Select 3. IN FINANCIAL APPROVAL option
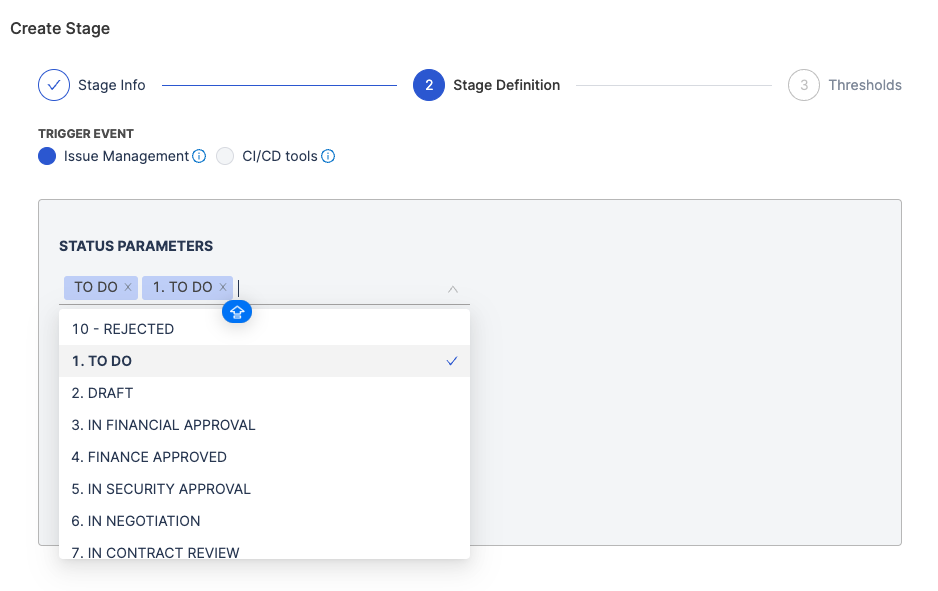 (264, 425)
